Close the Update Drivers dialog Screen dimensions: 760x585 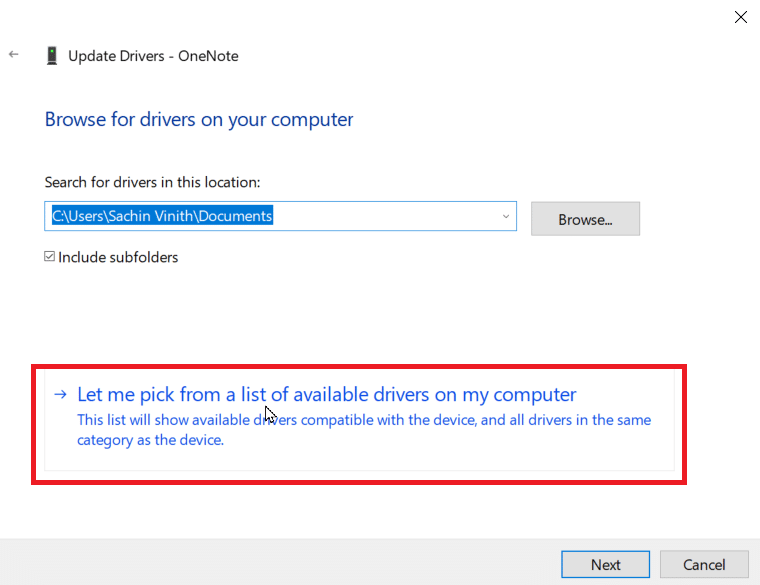740,17
